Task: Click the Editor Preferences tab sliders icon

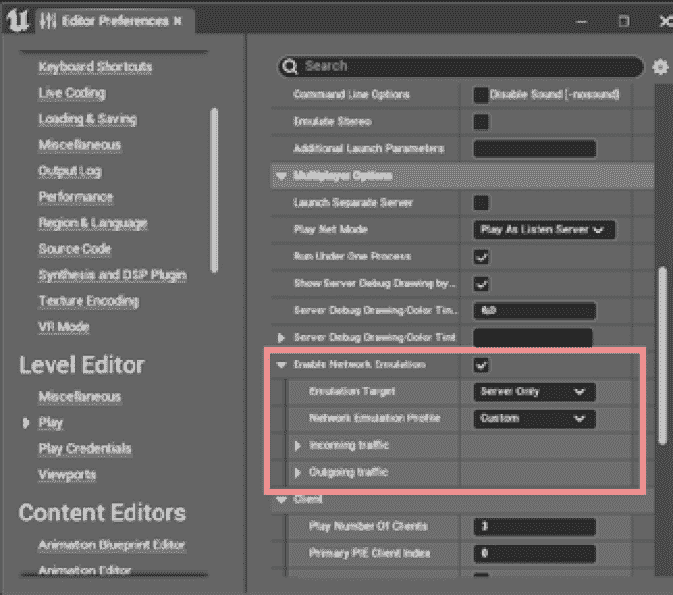Action: [48, 21]
